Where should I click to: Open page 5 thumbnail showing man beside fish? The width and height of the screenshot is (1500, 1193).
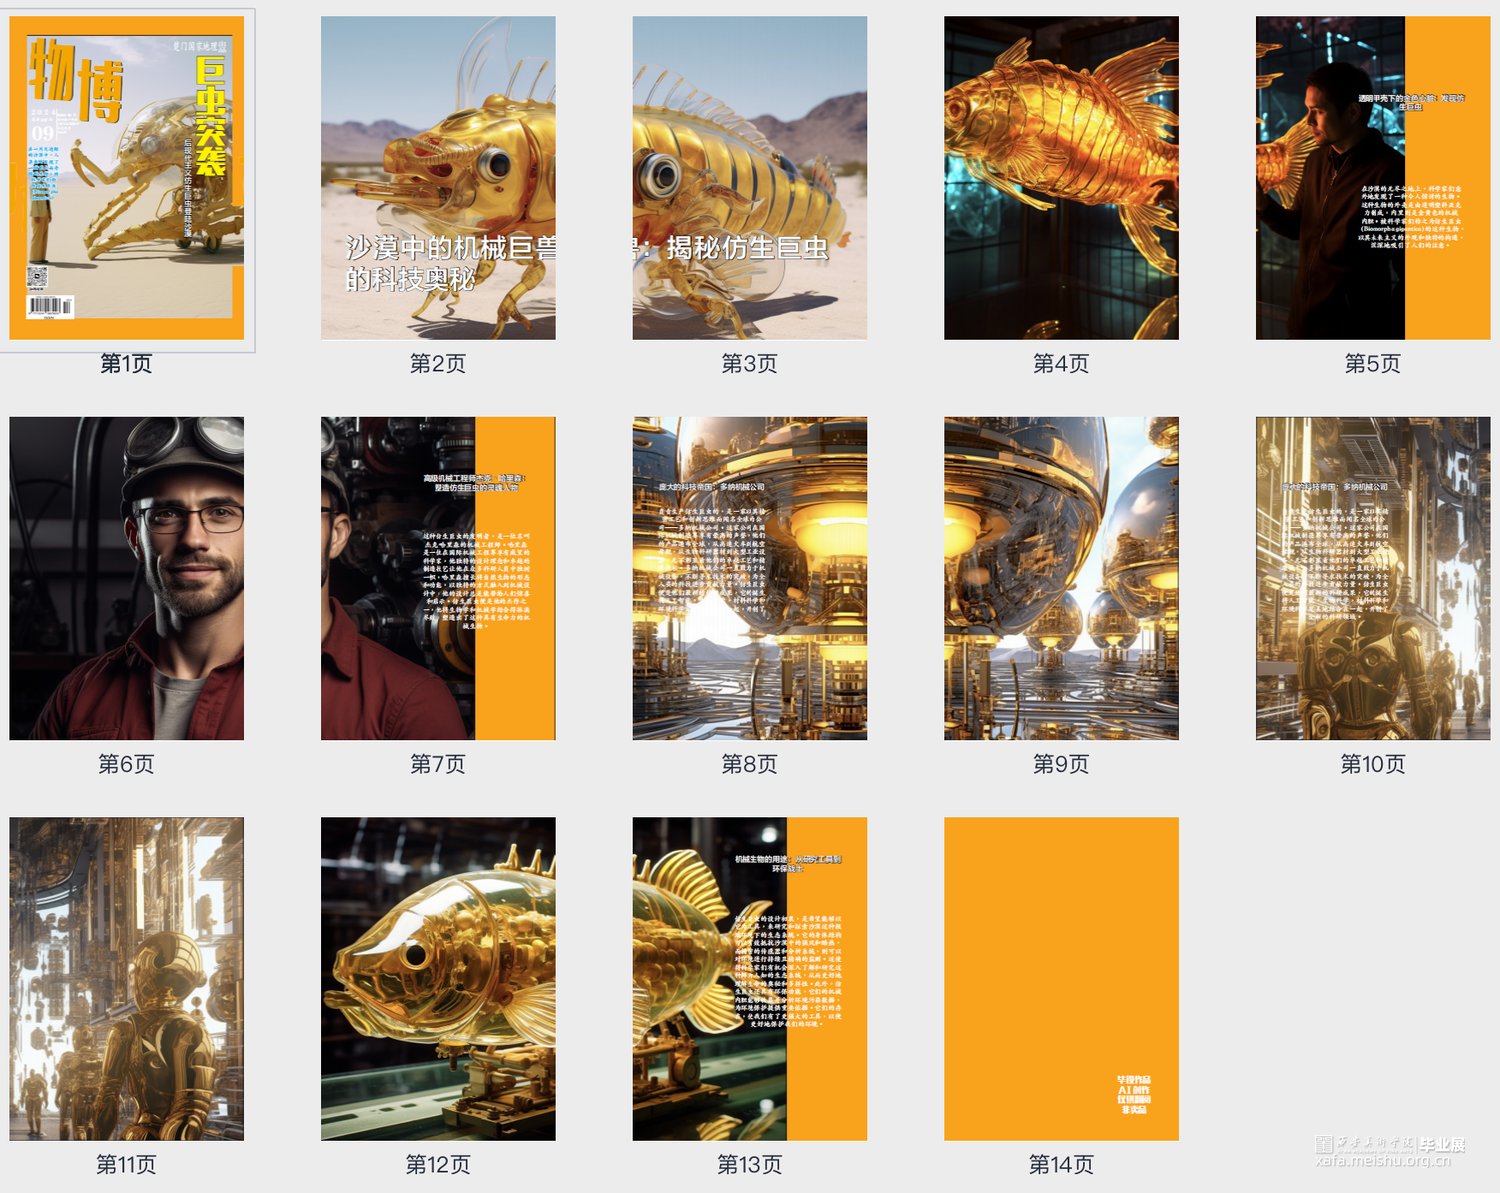pyautogui.click(x=1372, y=178)
